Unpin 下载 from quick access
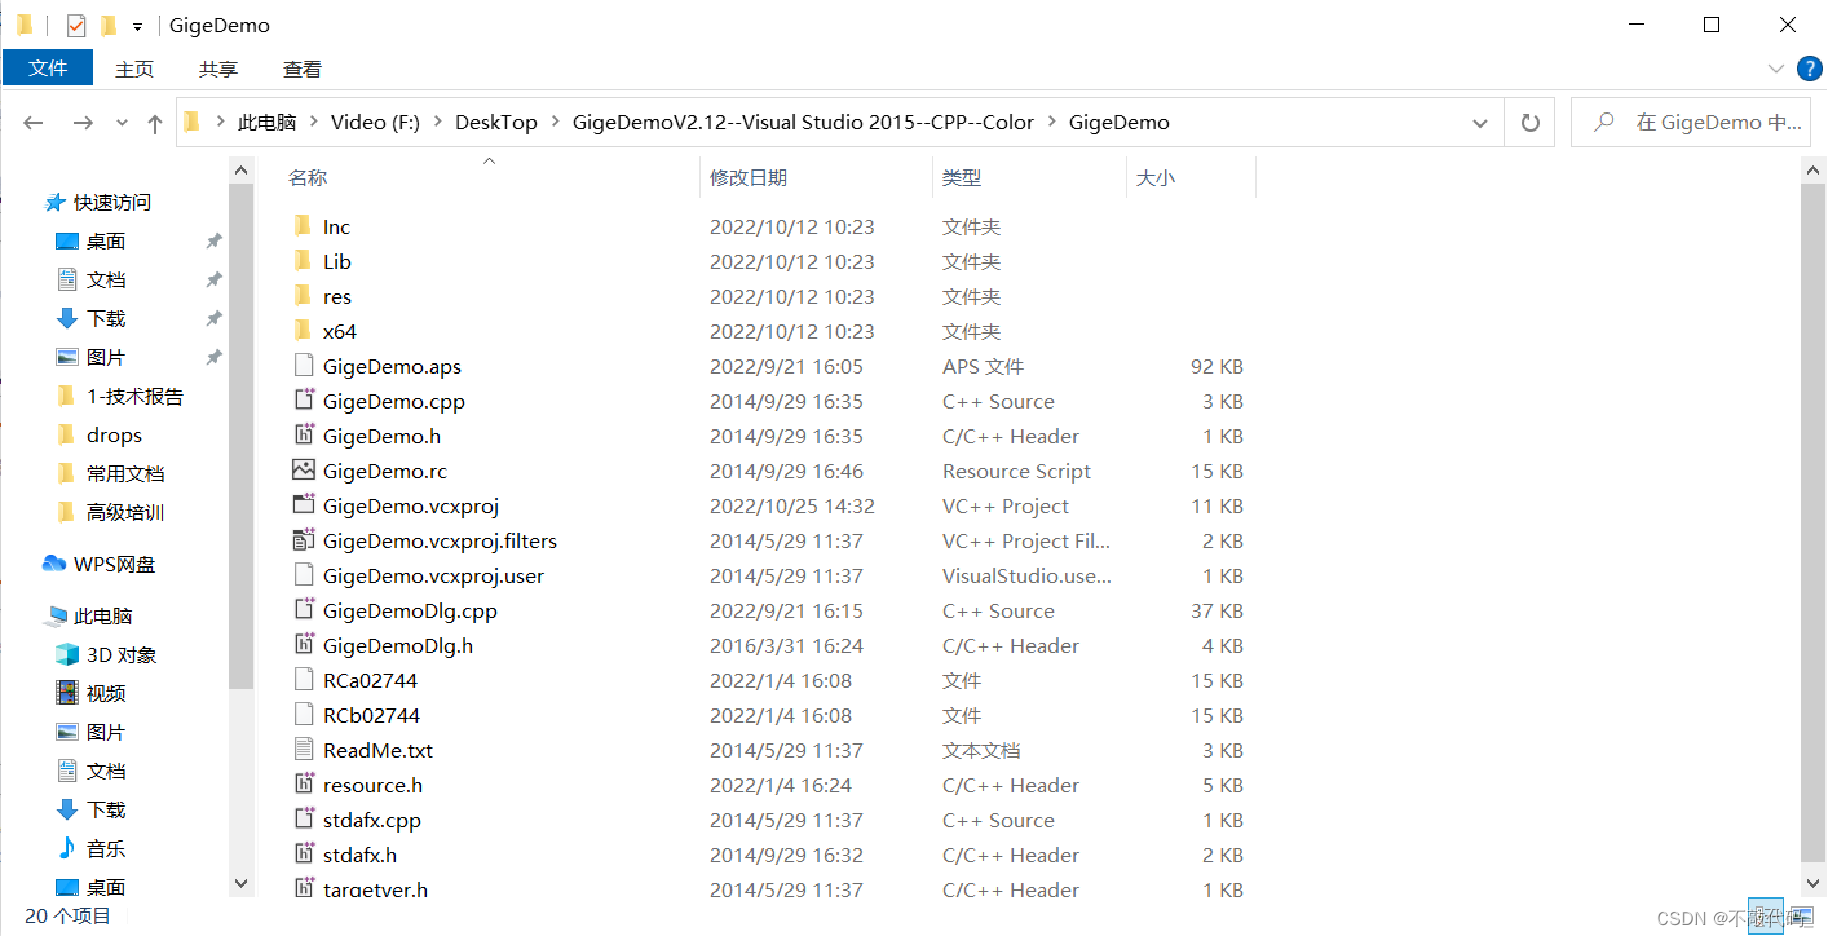The height and width of the screenshot is (937, 1829). click(214, 318)
